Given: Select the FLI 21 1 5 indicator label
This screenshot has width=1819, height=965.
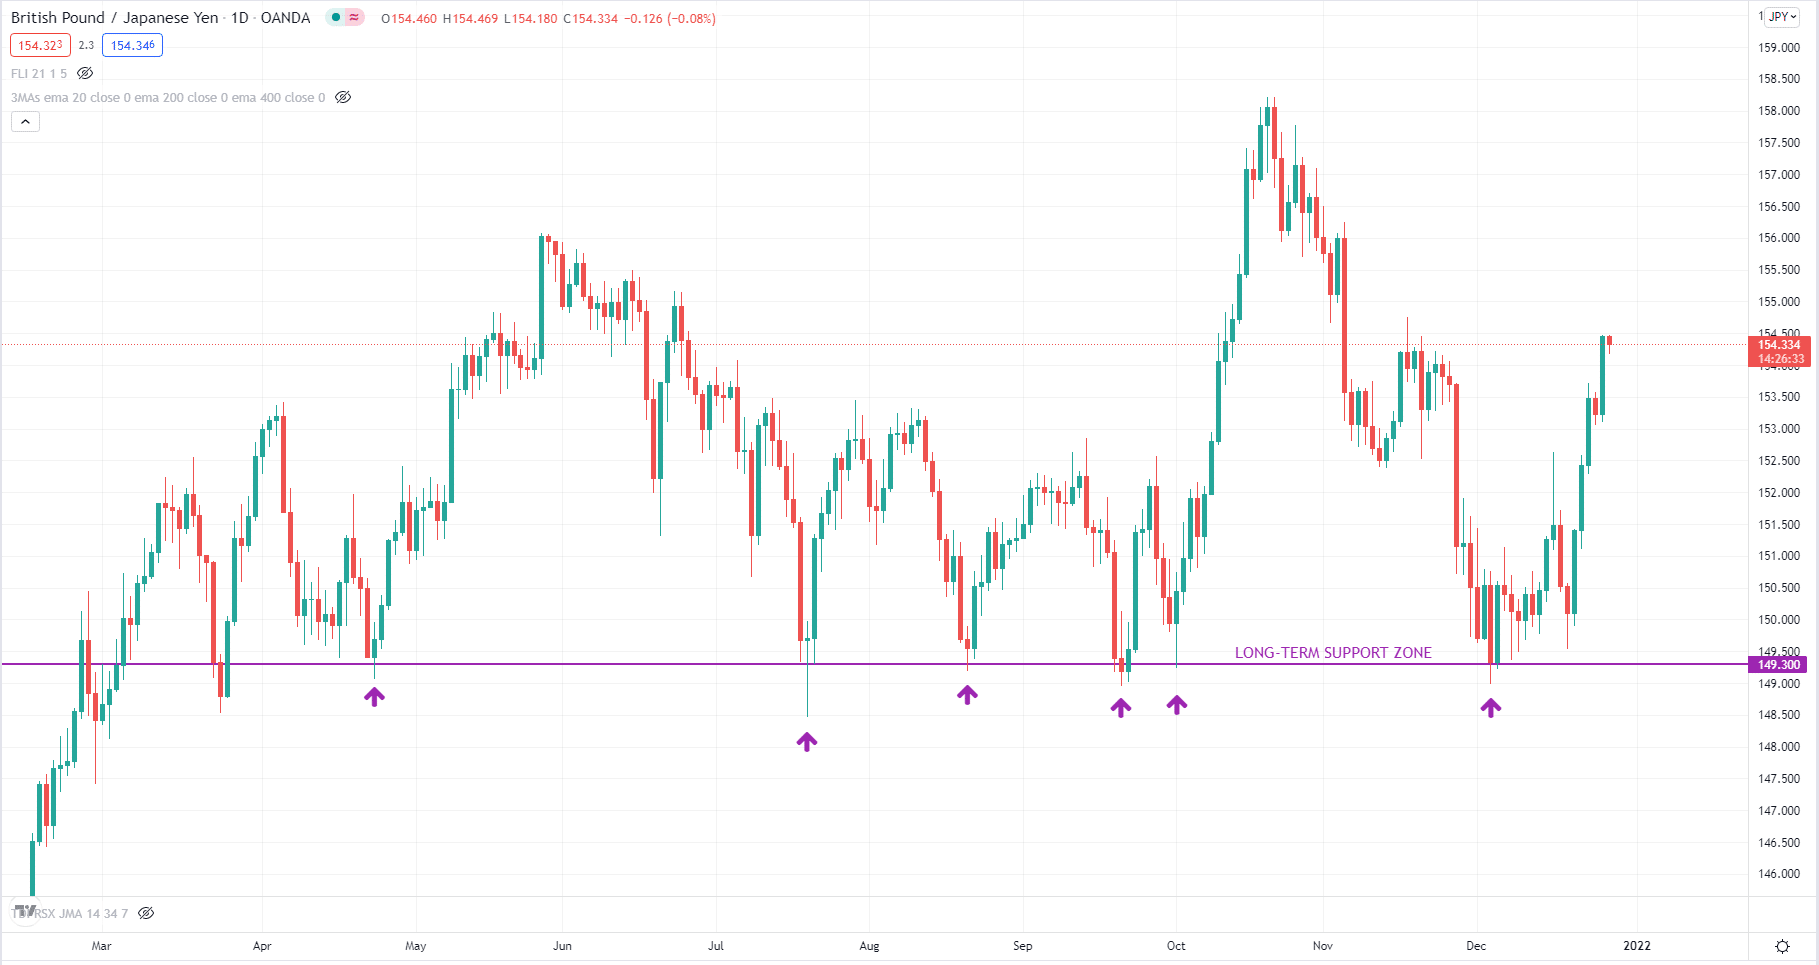Looking at the screenshot, I should click(x=39, y=73).
